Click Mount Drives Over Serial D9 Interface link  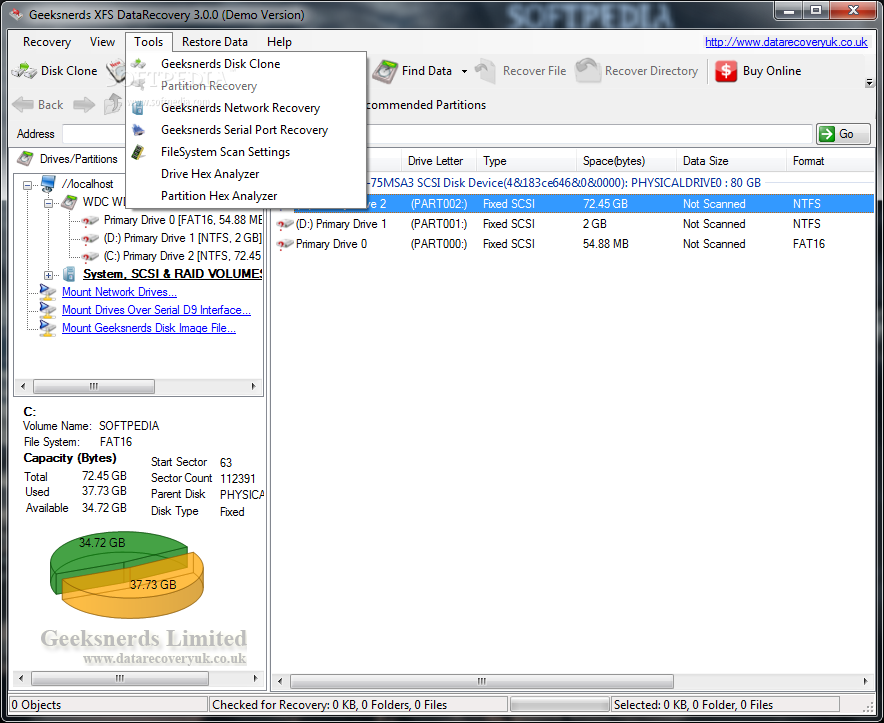click(156, 310)
